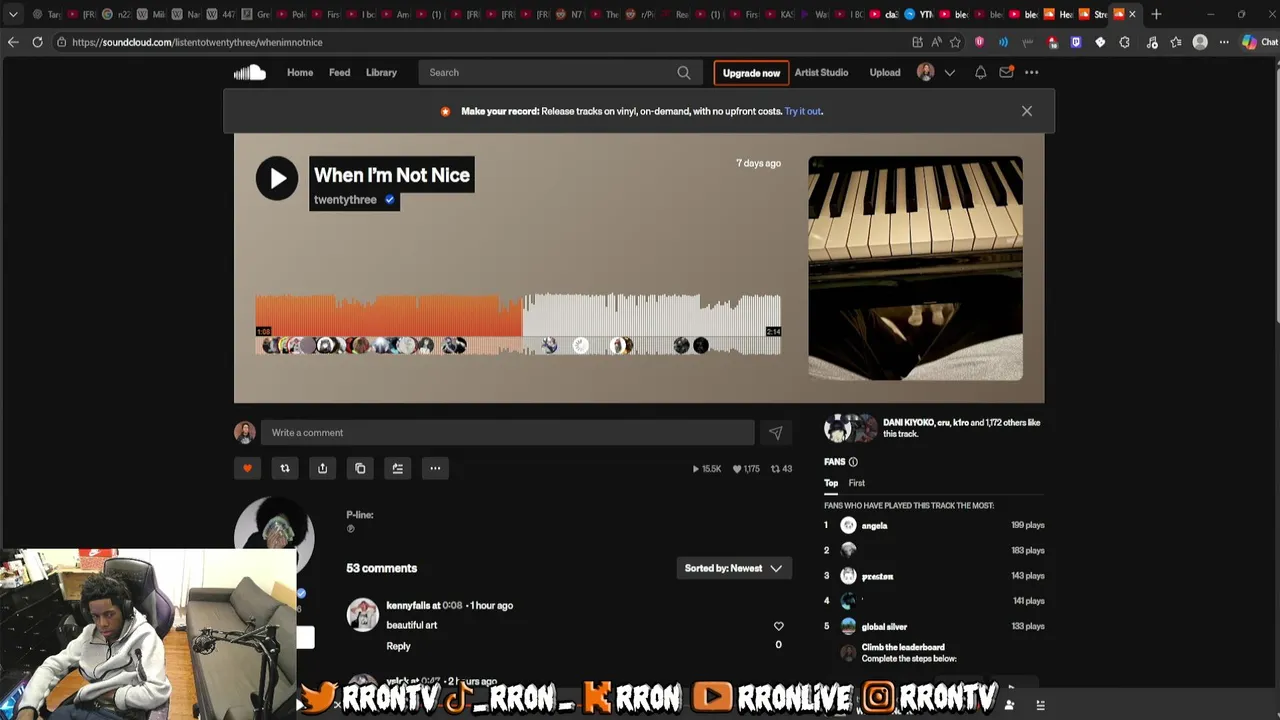Open the browser tab list chevron
The width and height of the screenshot is (1280, 720).
(x=13, y=14)
